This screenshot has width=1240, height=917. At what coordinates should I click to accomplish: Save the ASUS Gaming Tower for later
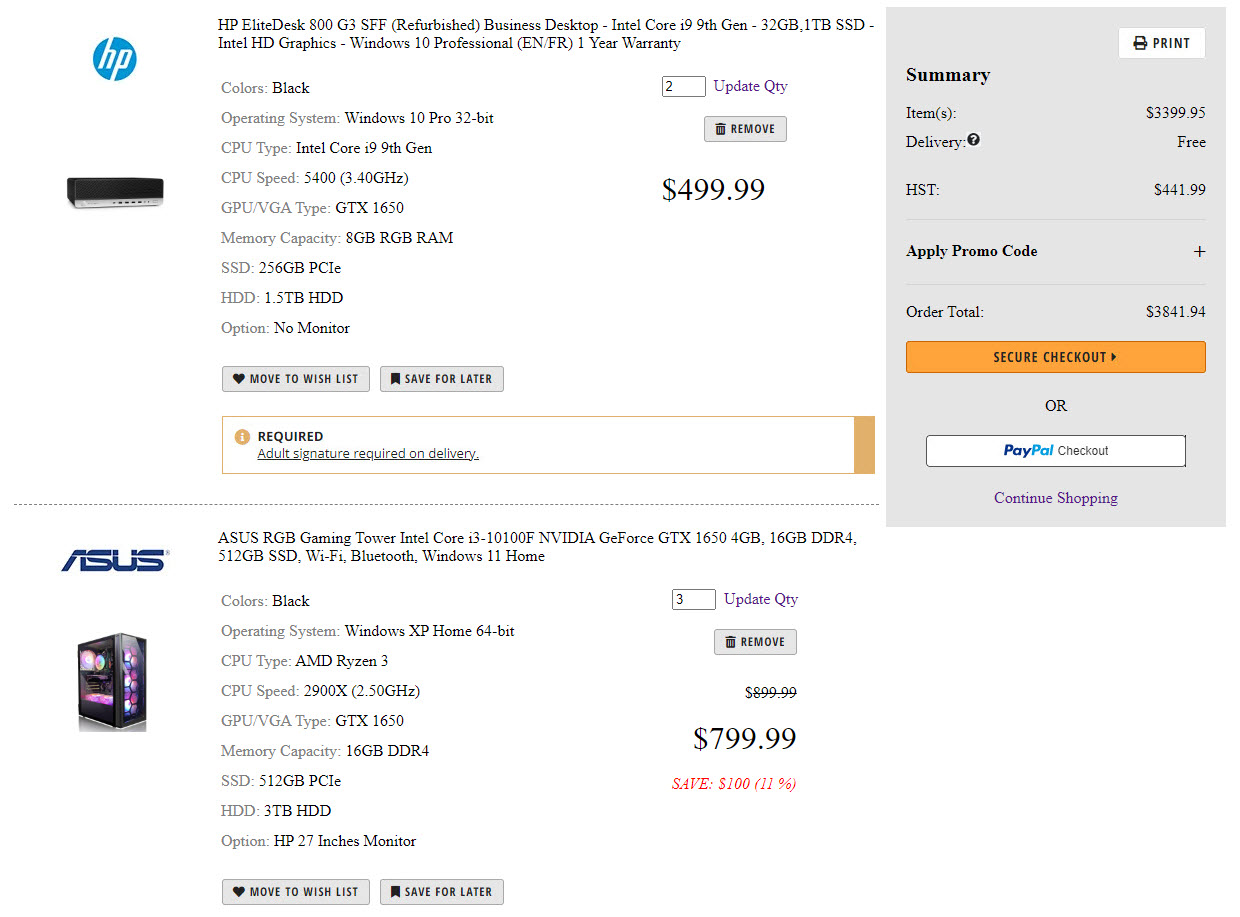tap(441, 892)
